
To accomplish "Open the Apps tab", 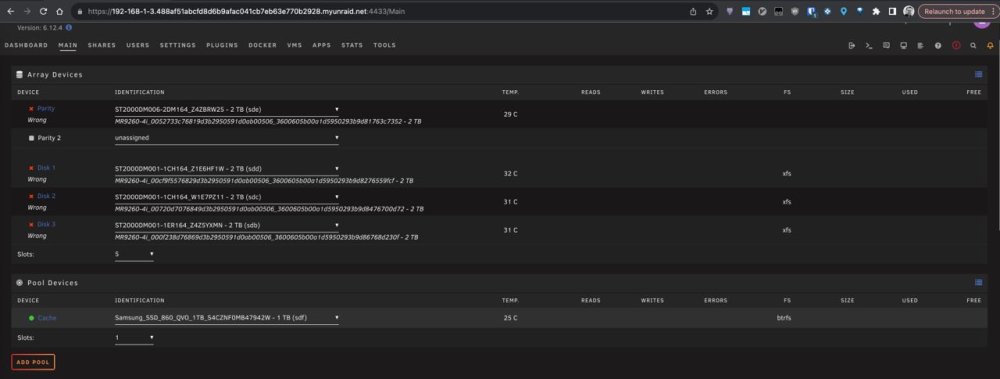I will click(321, 45).
